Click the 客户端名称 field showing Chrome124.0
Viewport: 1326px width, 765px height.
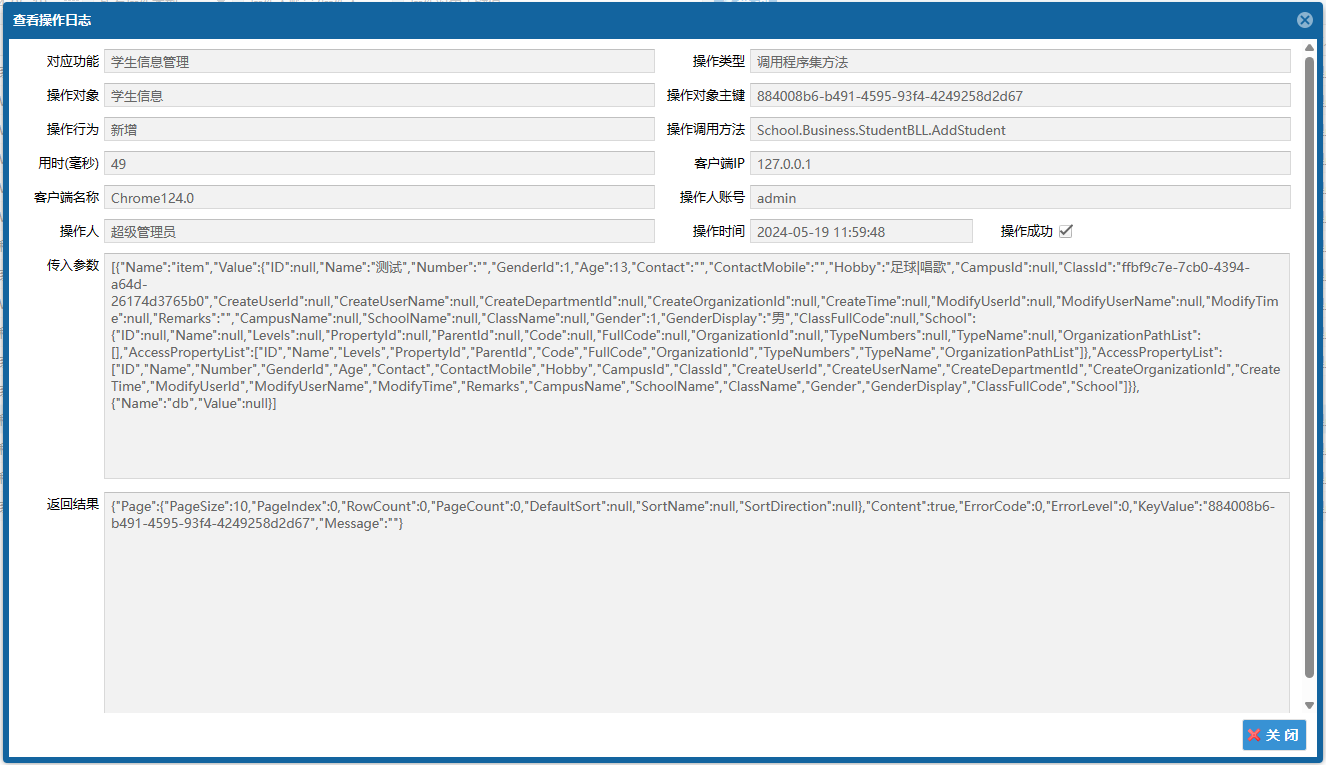(379, 198)
